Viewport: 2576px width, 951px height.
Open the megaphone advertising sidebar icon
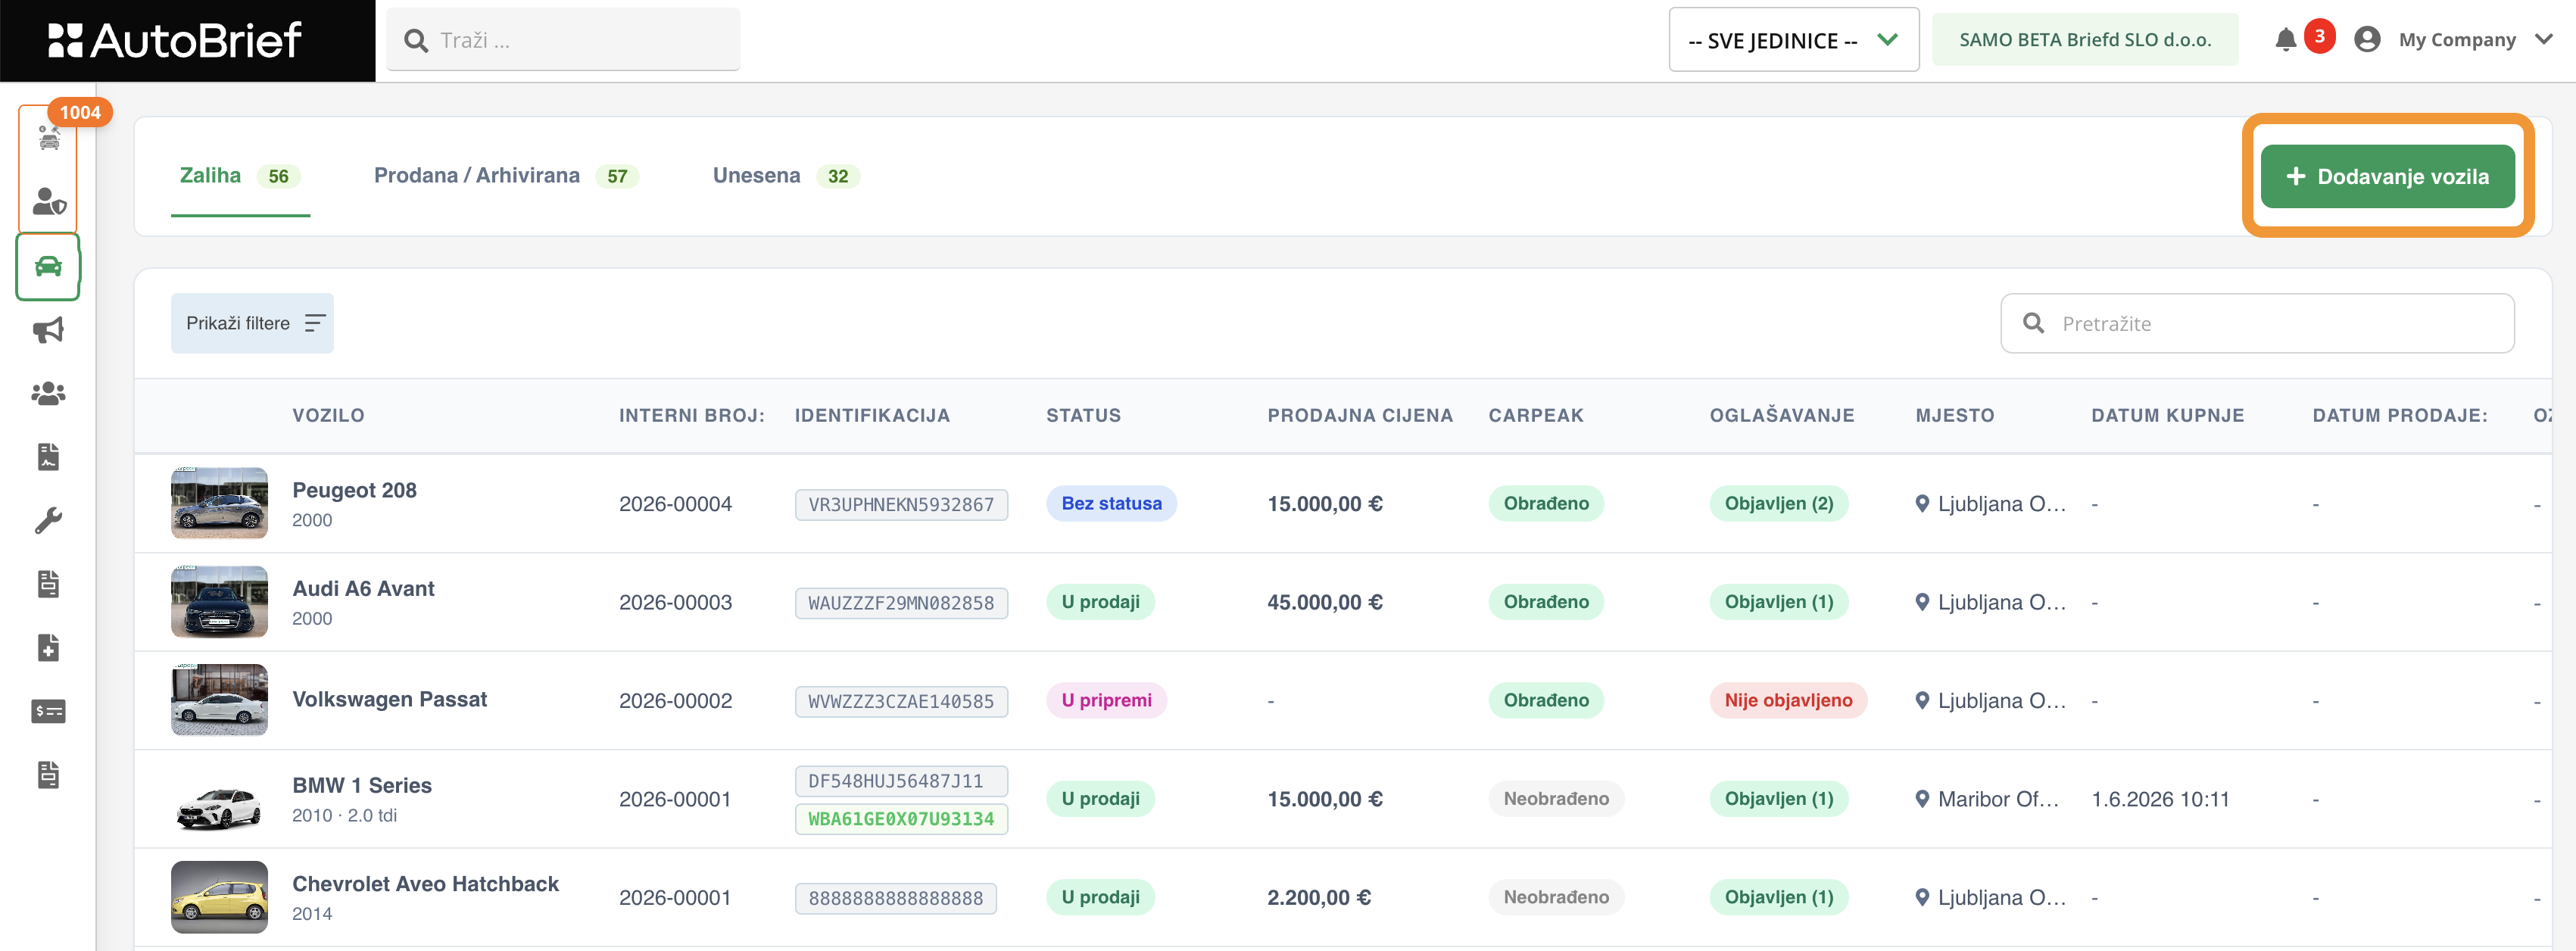(48, 330)
